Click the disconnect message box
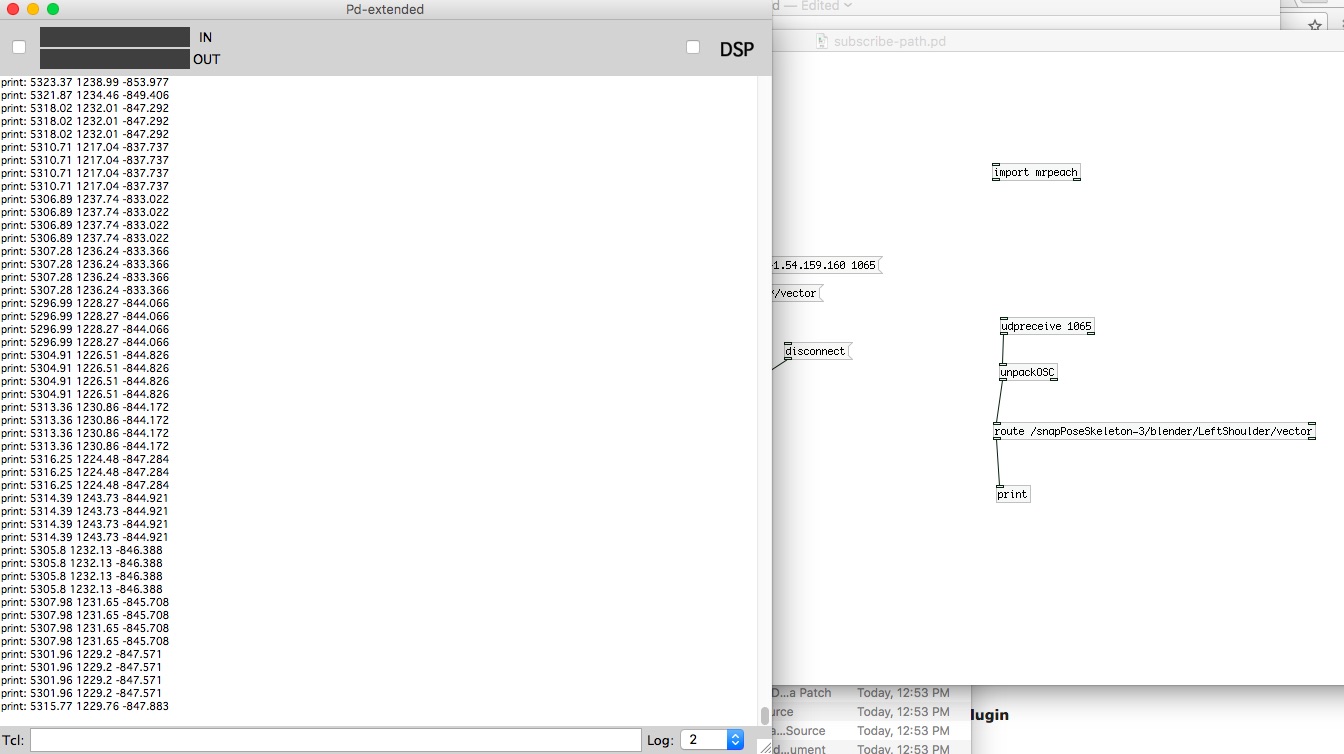Viewport: 1344px width, 754px height. point(816,352)
